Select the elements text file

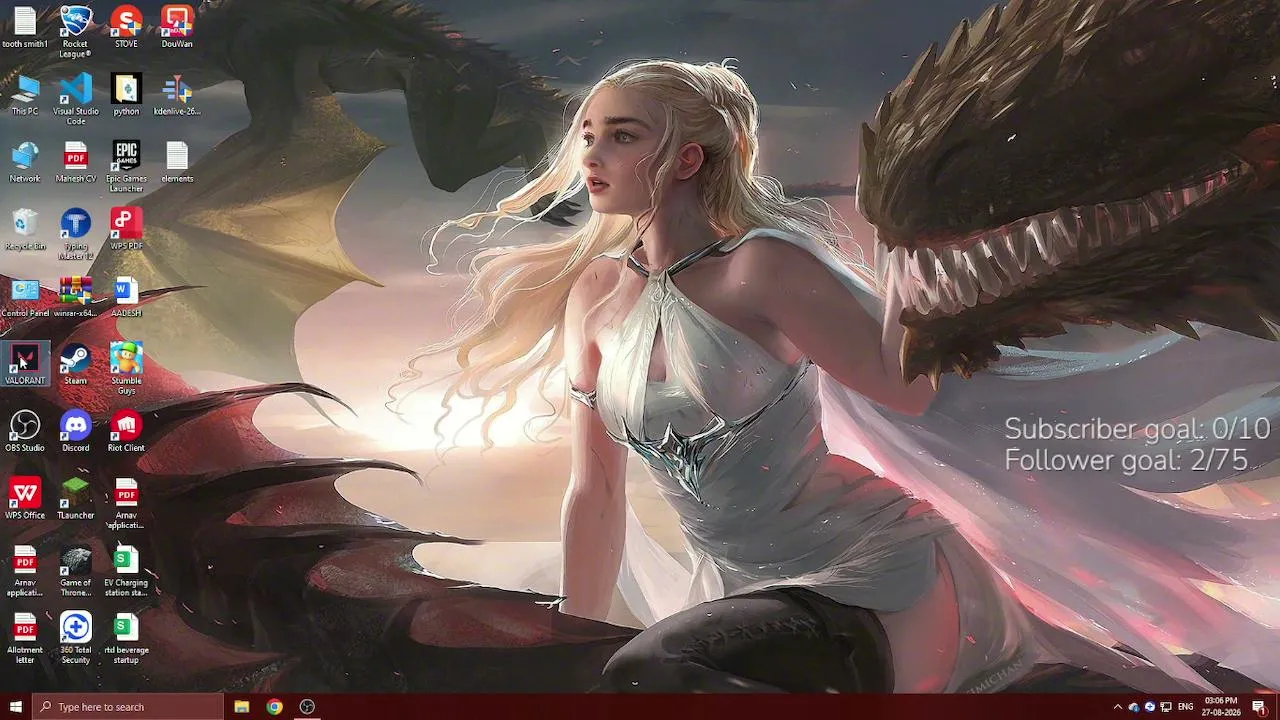coord(177,162)
